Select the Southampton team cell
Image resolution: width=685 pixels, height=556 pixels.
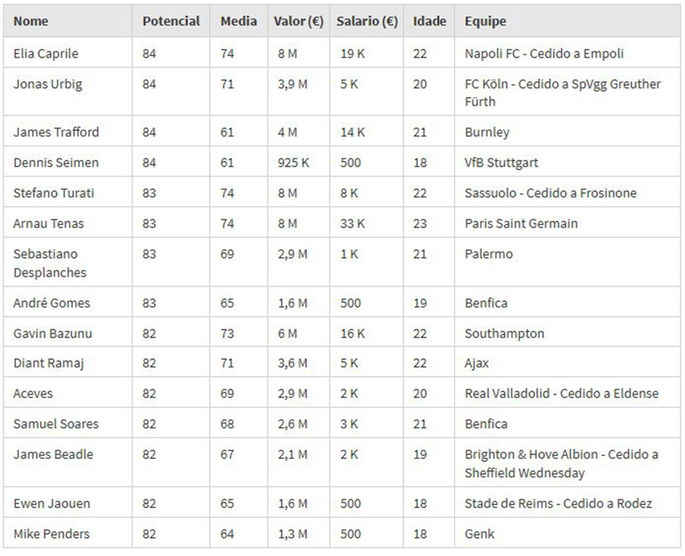(505, 333)
